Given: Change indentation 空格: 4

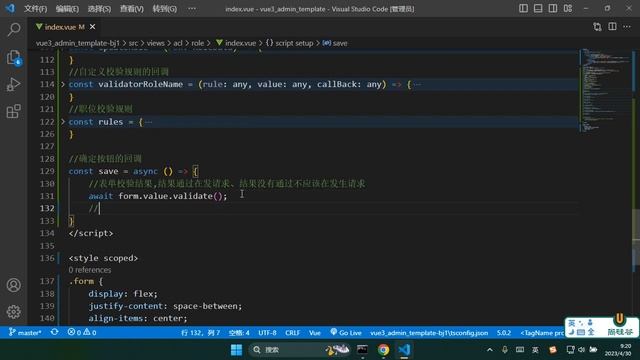Looking at the screenshot, I should click(x=239, y=333).
